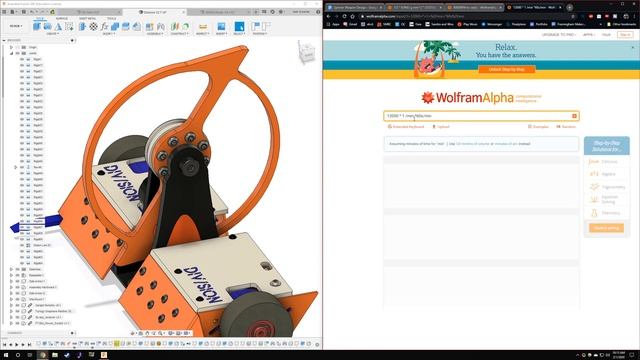This screenshot has height=360, width=640.
Task: Click the Examples link
Action: 538,127
